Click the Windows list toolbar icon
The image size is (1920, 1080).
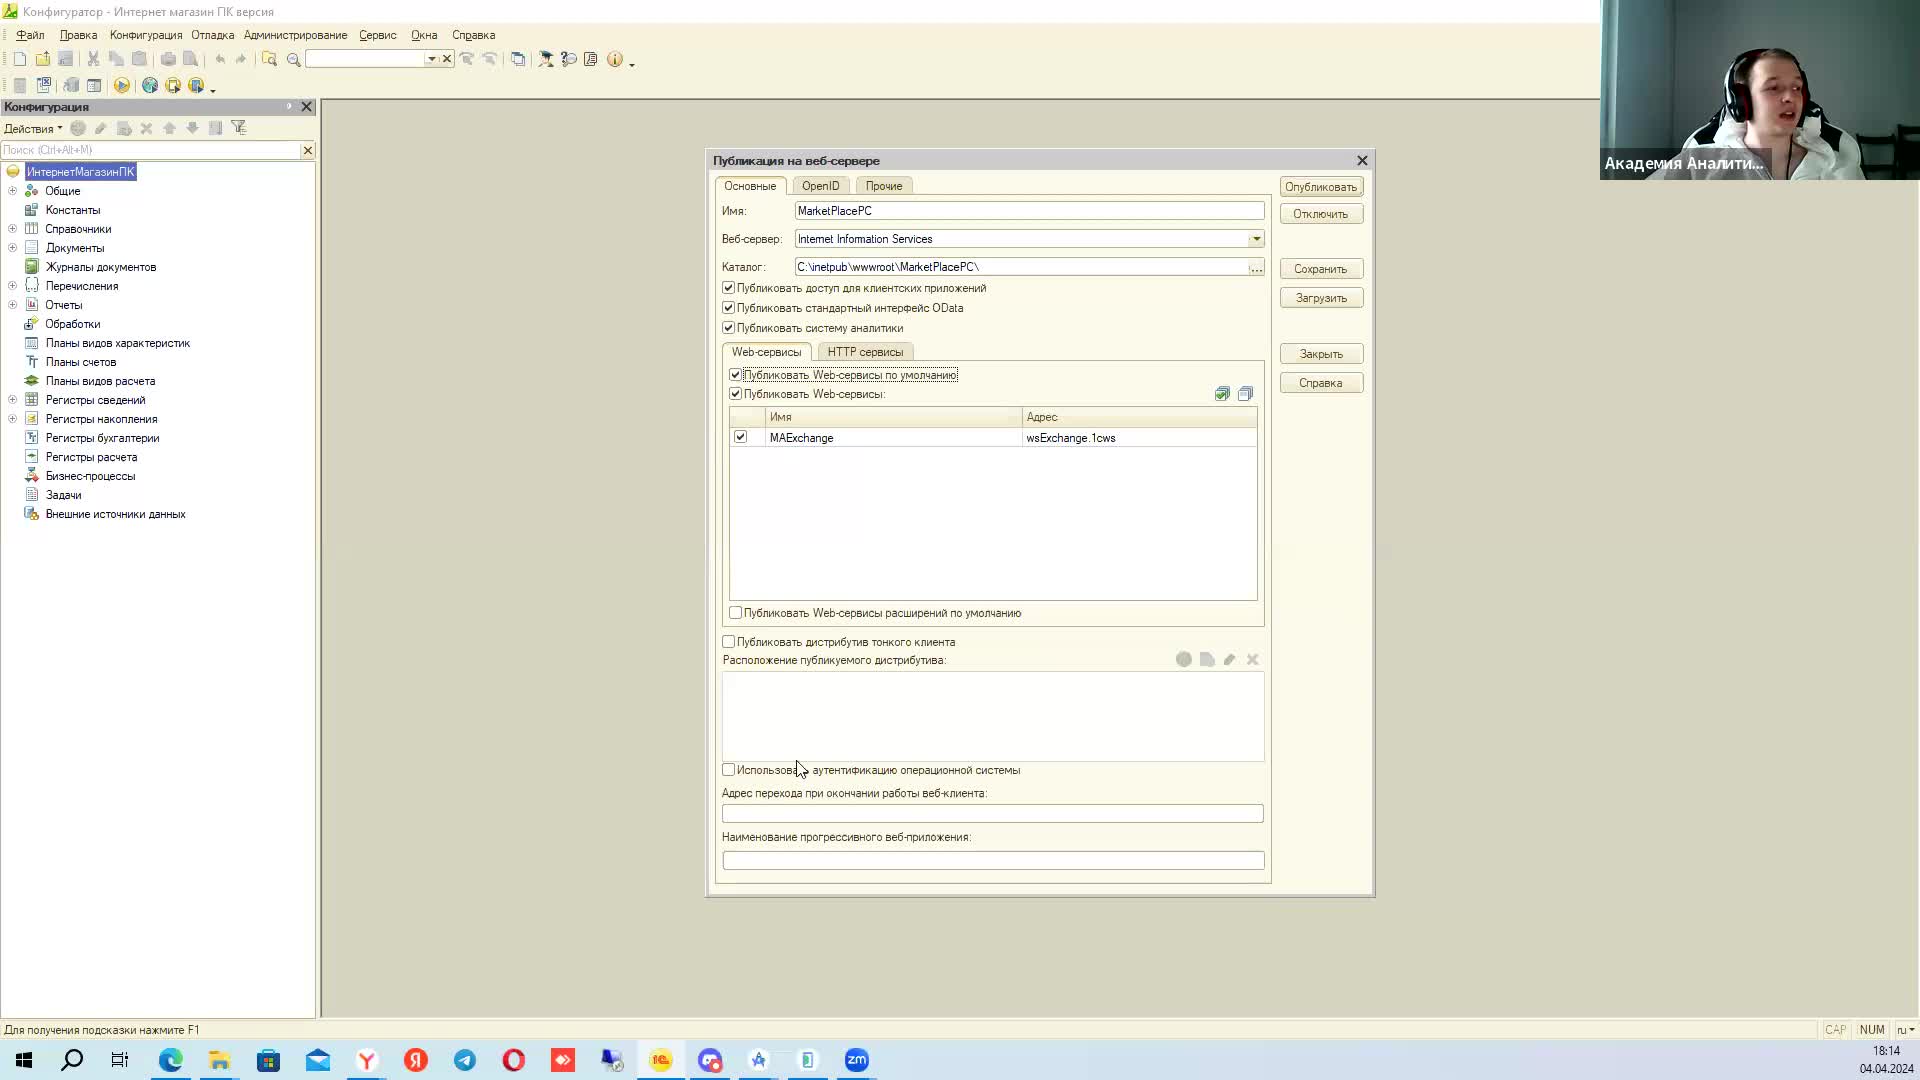coord(517,59)
